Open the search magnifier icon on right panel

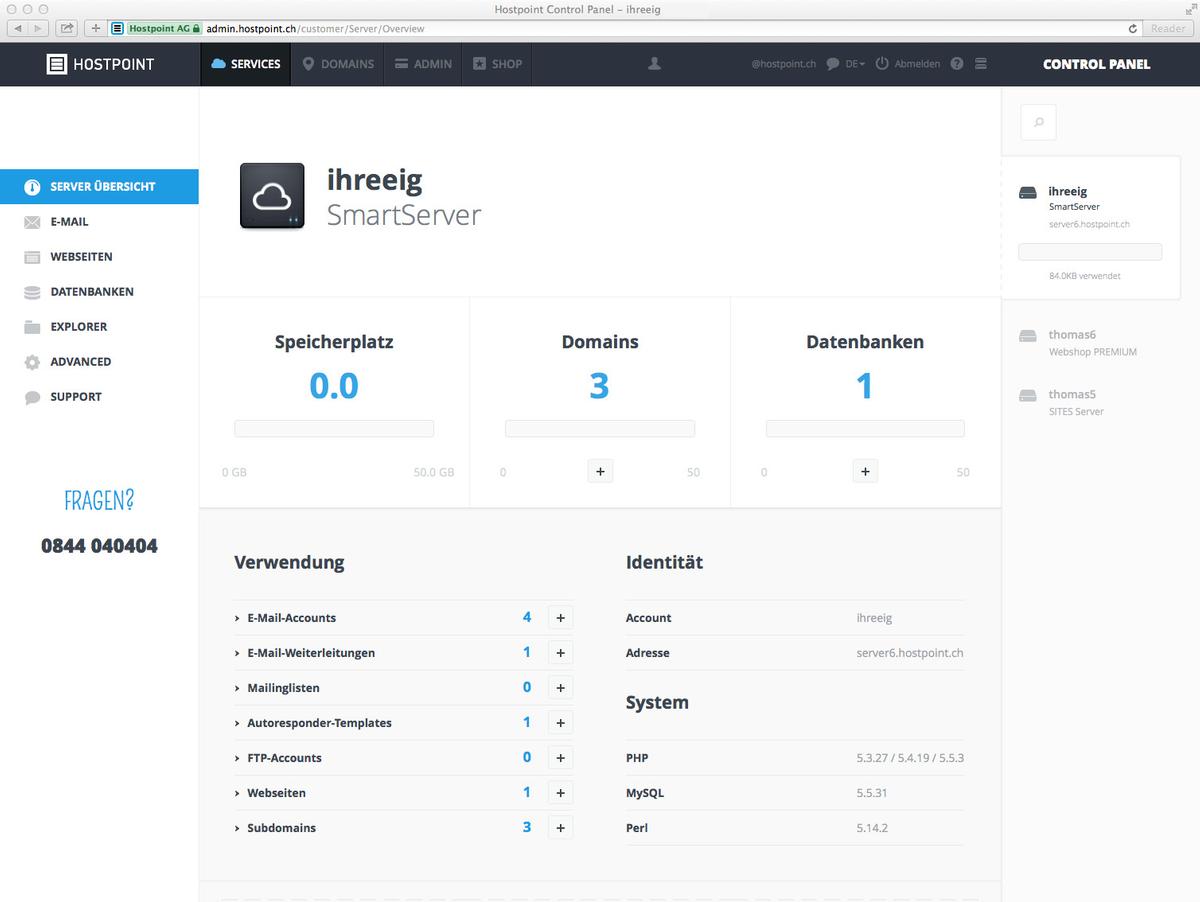click(1038, 121)
